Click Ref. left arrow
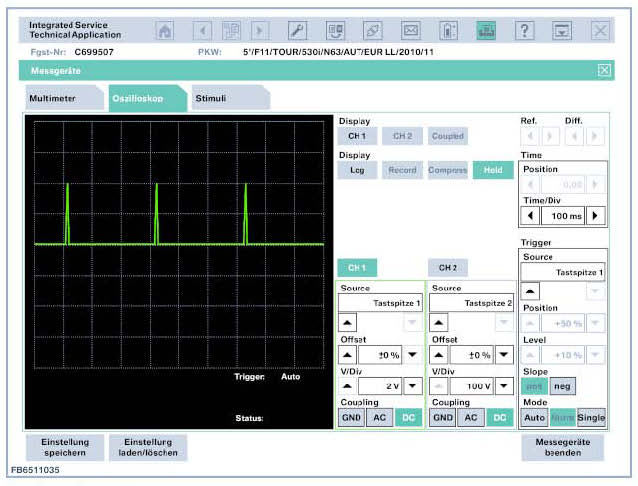Viewport: 638px width, 486px height. [x=530, y=136]
